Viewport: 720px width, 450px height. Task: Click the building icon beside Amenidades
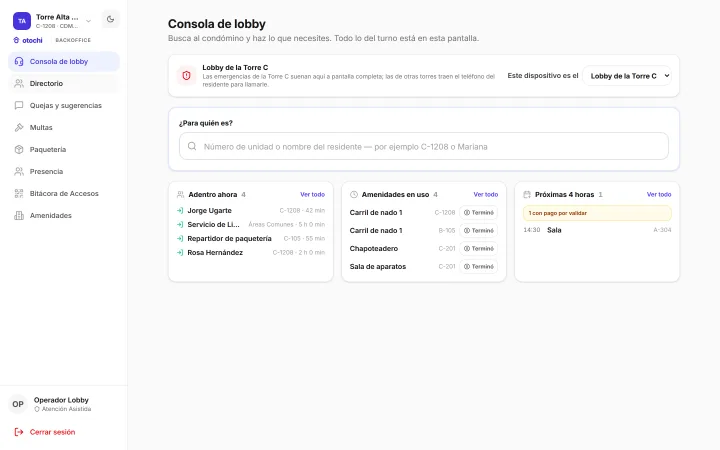coord(19,216)
